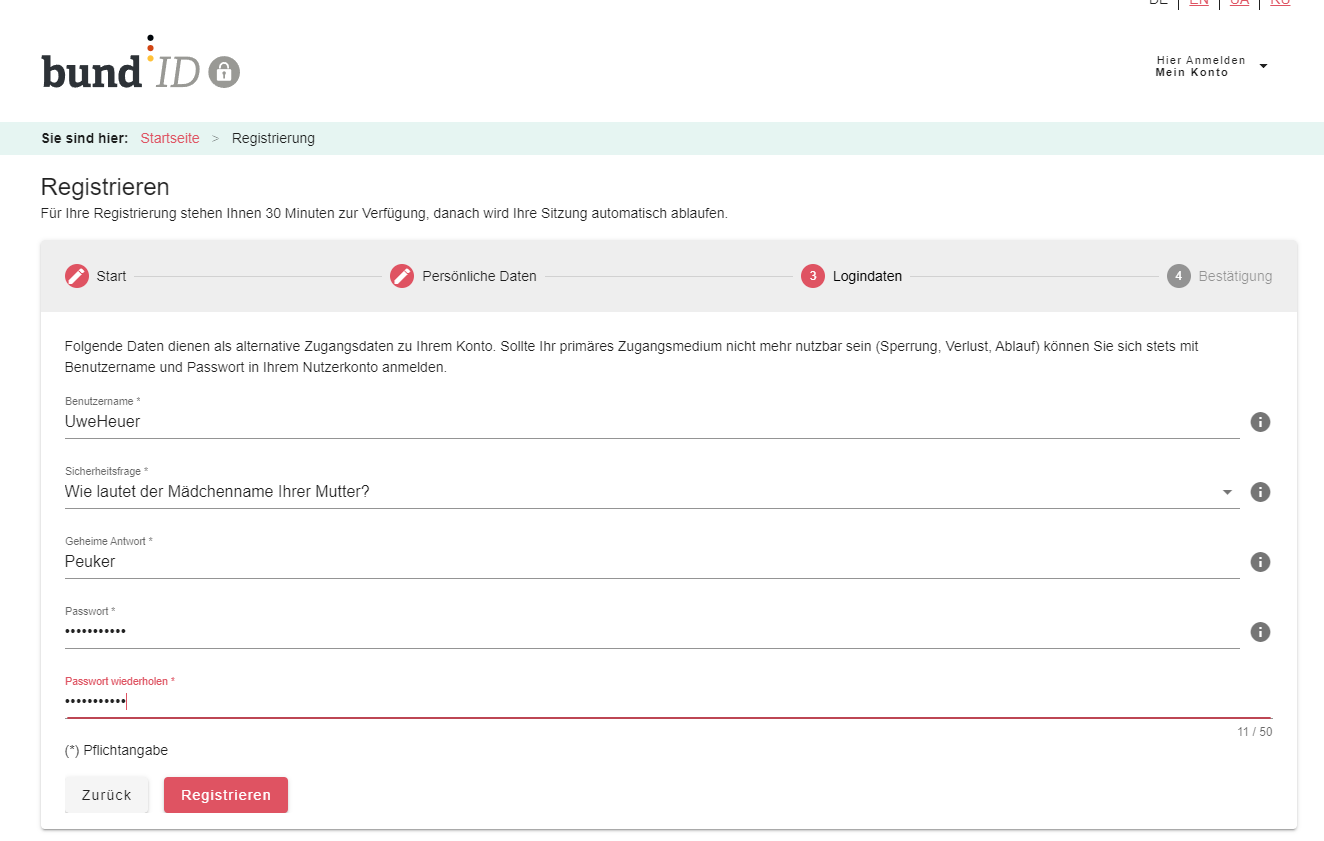This screenshot has width=1324, height=841.
Task: Go to the Logindaten step label
Action: pos(867,276)
